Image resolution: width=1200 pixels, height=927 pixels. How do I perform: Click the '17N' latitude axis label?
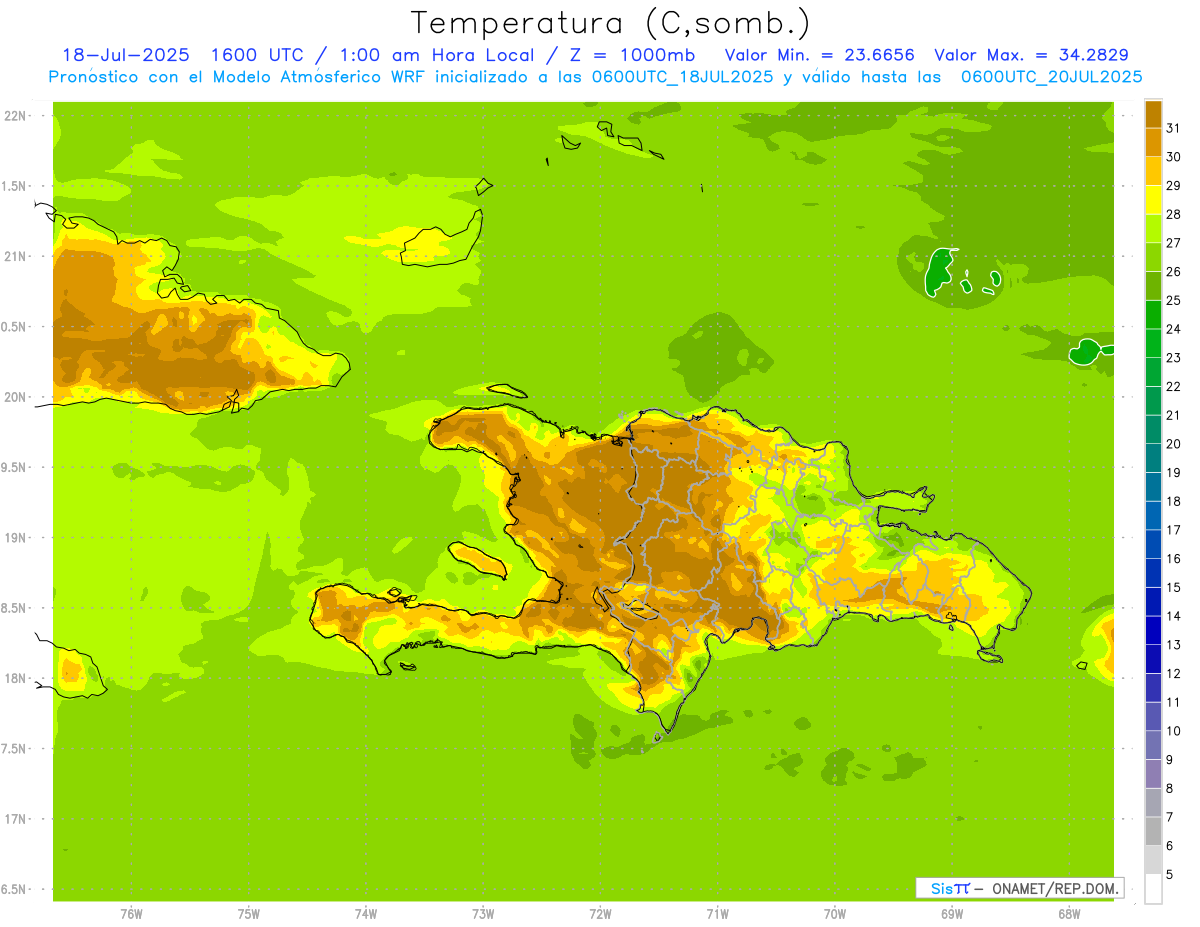[15, 819]
